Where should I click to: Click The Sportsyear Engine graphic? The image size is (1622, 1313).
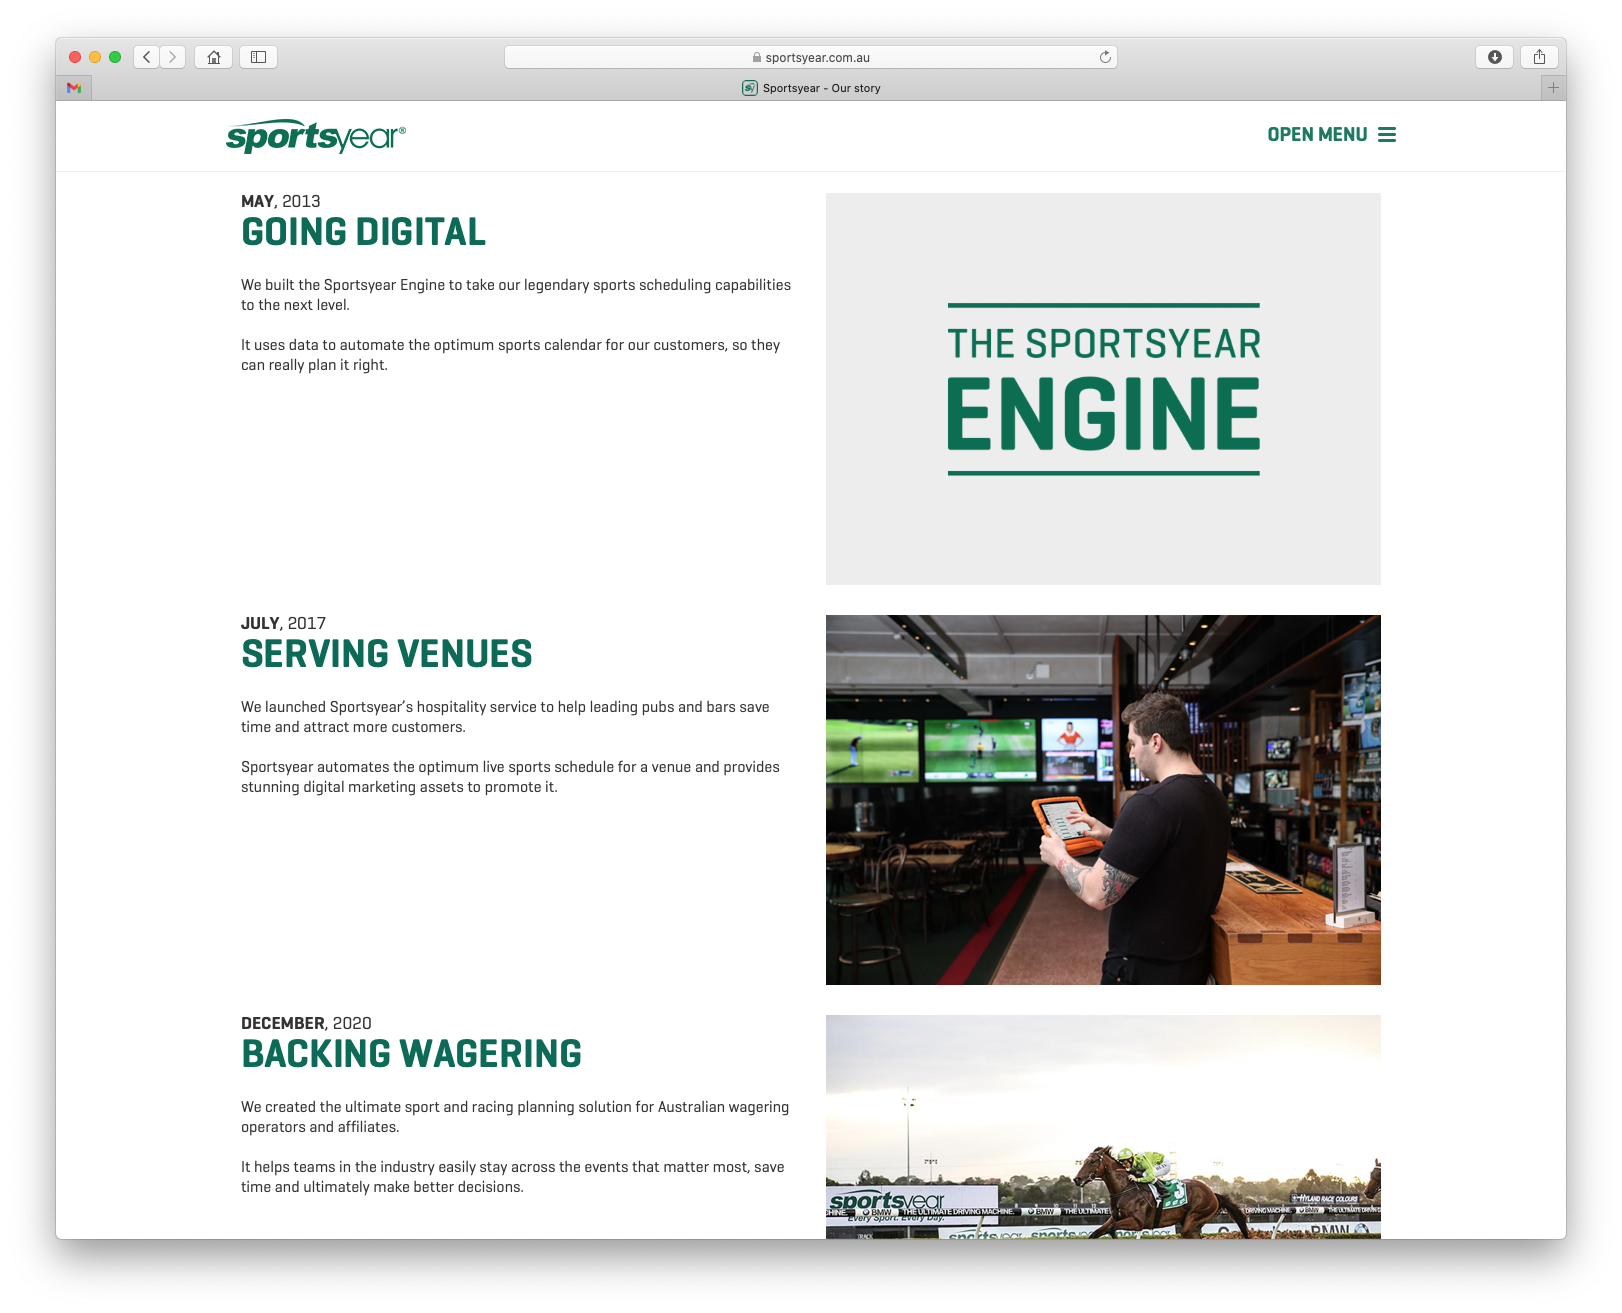(x=1103, y=389)
